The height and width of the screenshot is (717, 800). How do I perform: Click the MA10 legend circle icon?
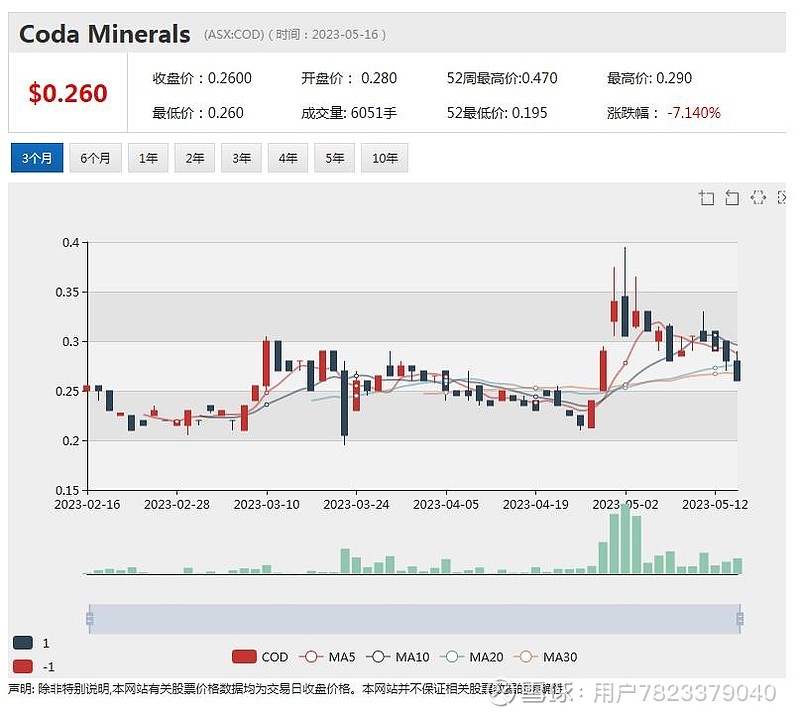(378, 656)
